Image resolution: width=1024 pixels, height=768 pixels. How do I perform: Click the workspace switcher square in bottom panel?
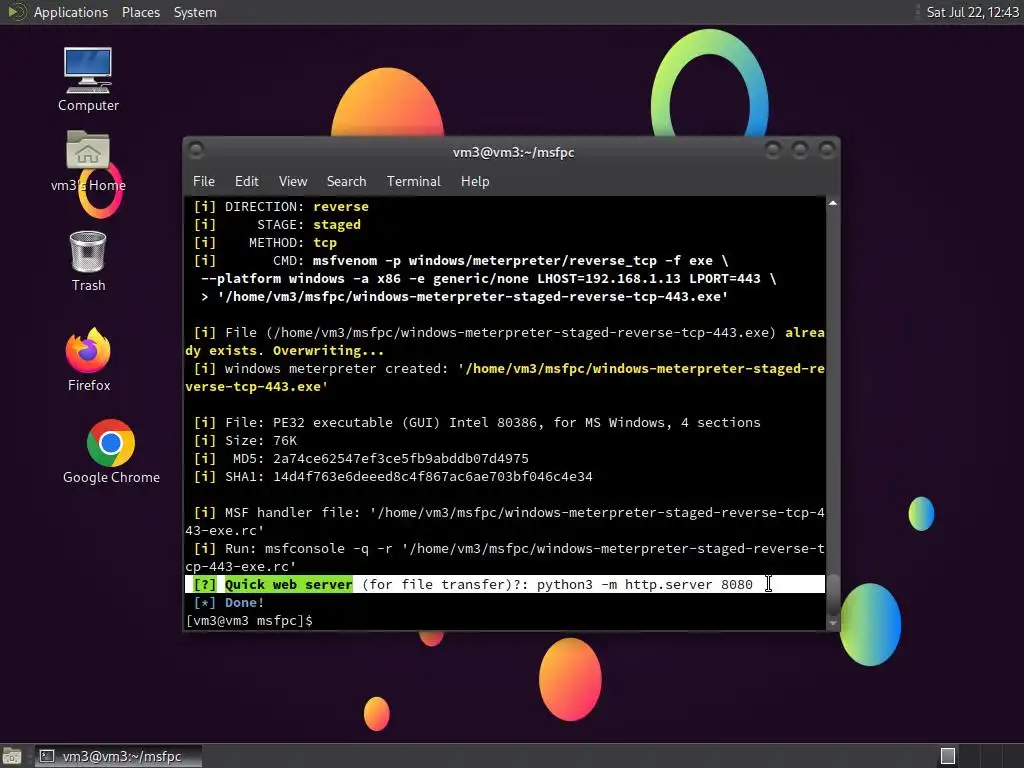[x=948, y=756]
